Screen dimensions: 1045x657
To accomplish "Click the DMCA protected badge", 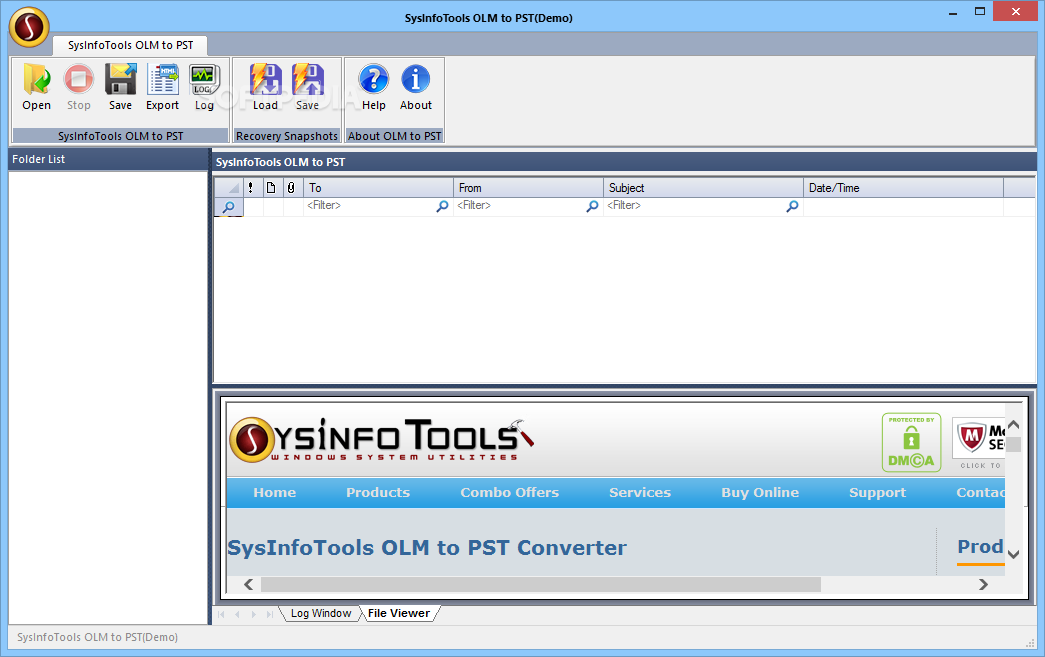I will click(x=911, y=442).
